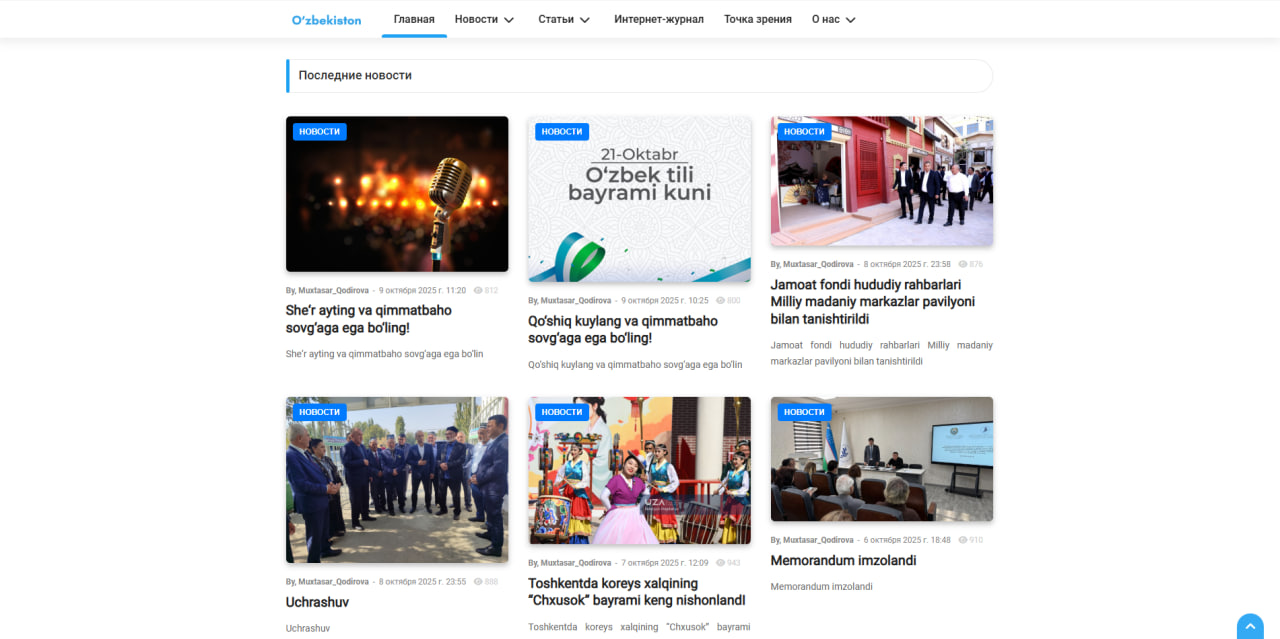Select the Главная tab
Screen dimensions: 1280x639
point(414,19)
